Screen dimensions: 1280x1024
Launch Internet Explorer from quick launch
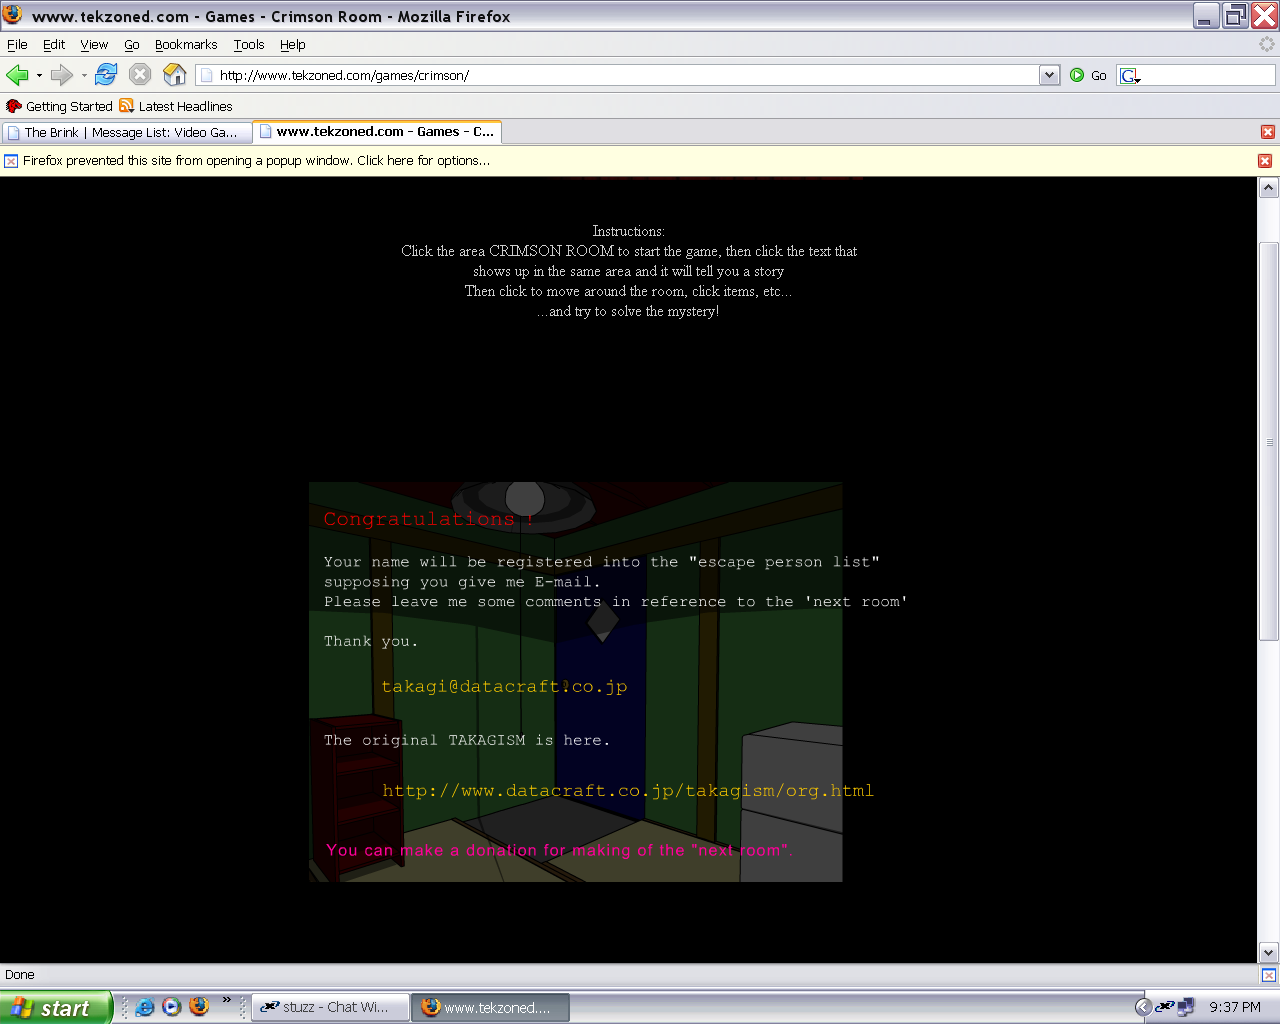click(x=145, y=1007)
